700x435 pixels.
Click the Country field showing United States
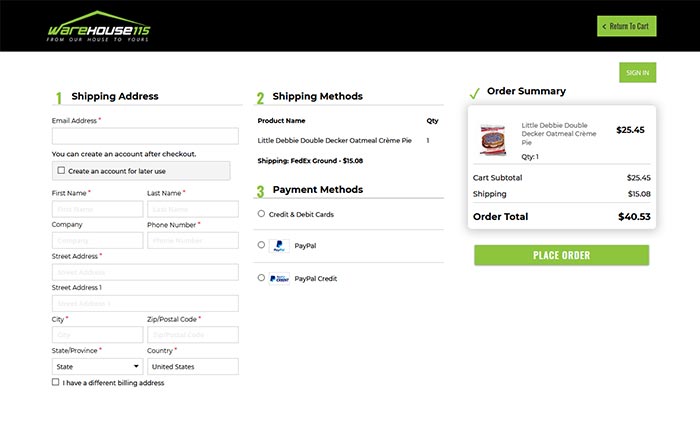[x=193, y=367]
